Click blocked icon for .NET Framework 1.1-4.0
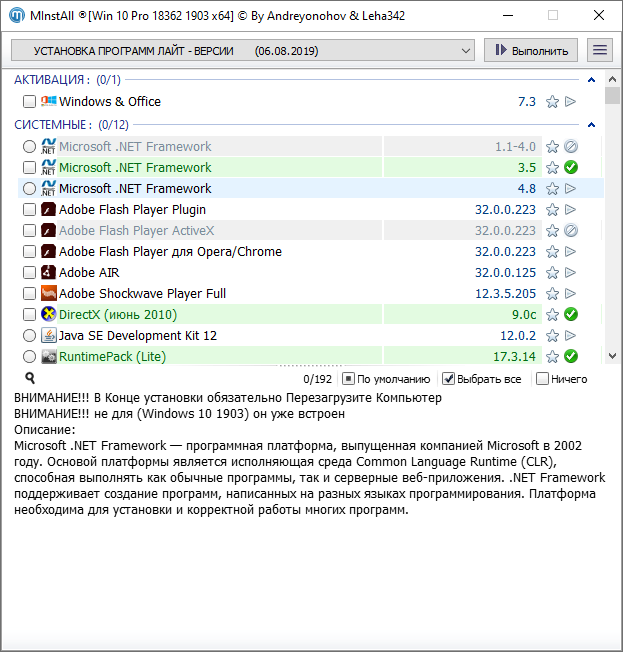Screen dimensions: 623x652 pos(571,146)
